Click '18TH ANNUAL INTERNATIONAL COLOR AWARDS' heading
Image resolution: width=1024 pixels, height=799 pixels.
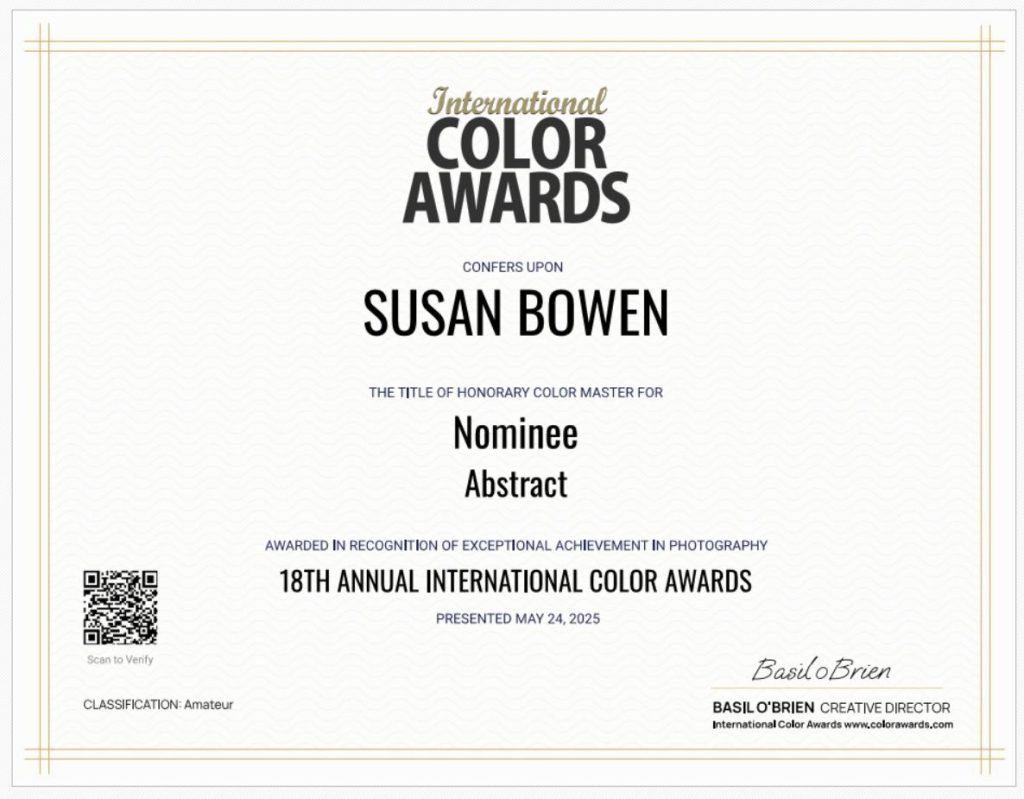516,581
